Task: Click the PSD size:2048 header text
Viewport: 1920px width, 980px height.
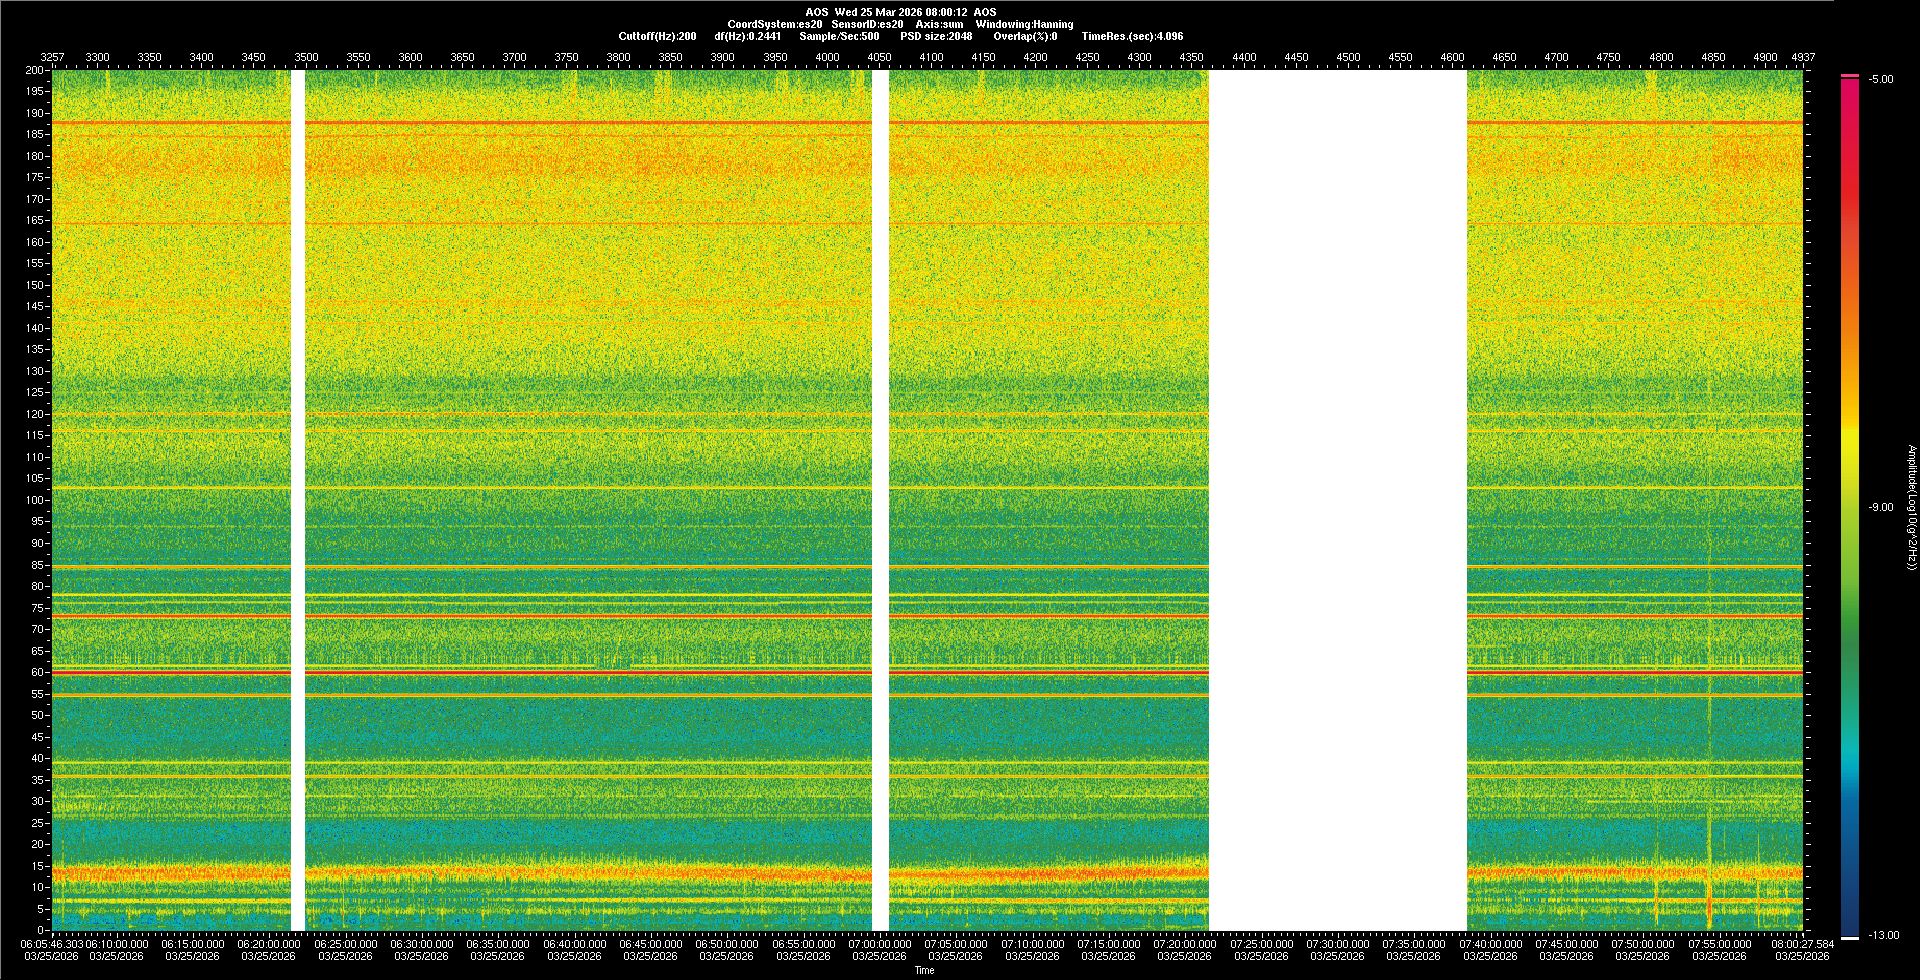Action: coord(936,36)
